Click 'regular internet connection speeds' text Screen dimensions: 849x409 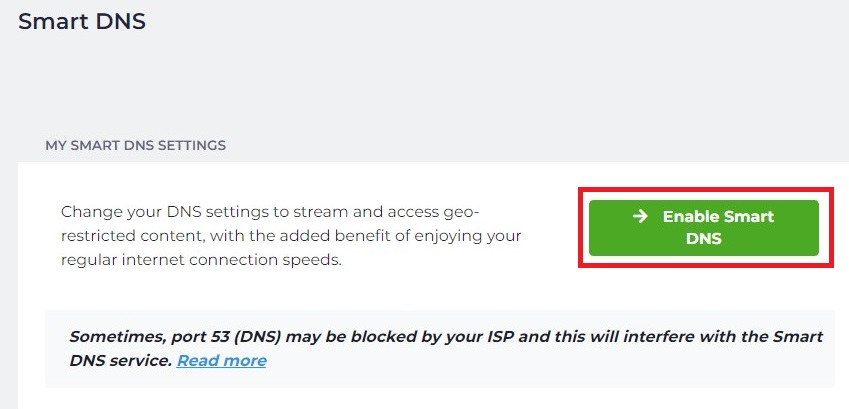coord(201,260)
